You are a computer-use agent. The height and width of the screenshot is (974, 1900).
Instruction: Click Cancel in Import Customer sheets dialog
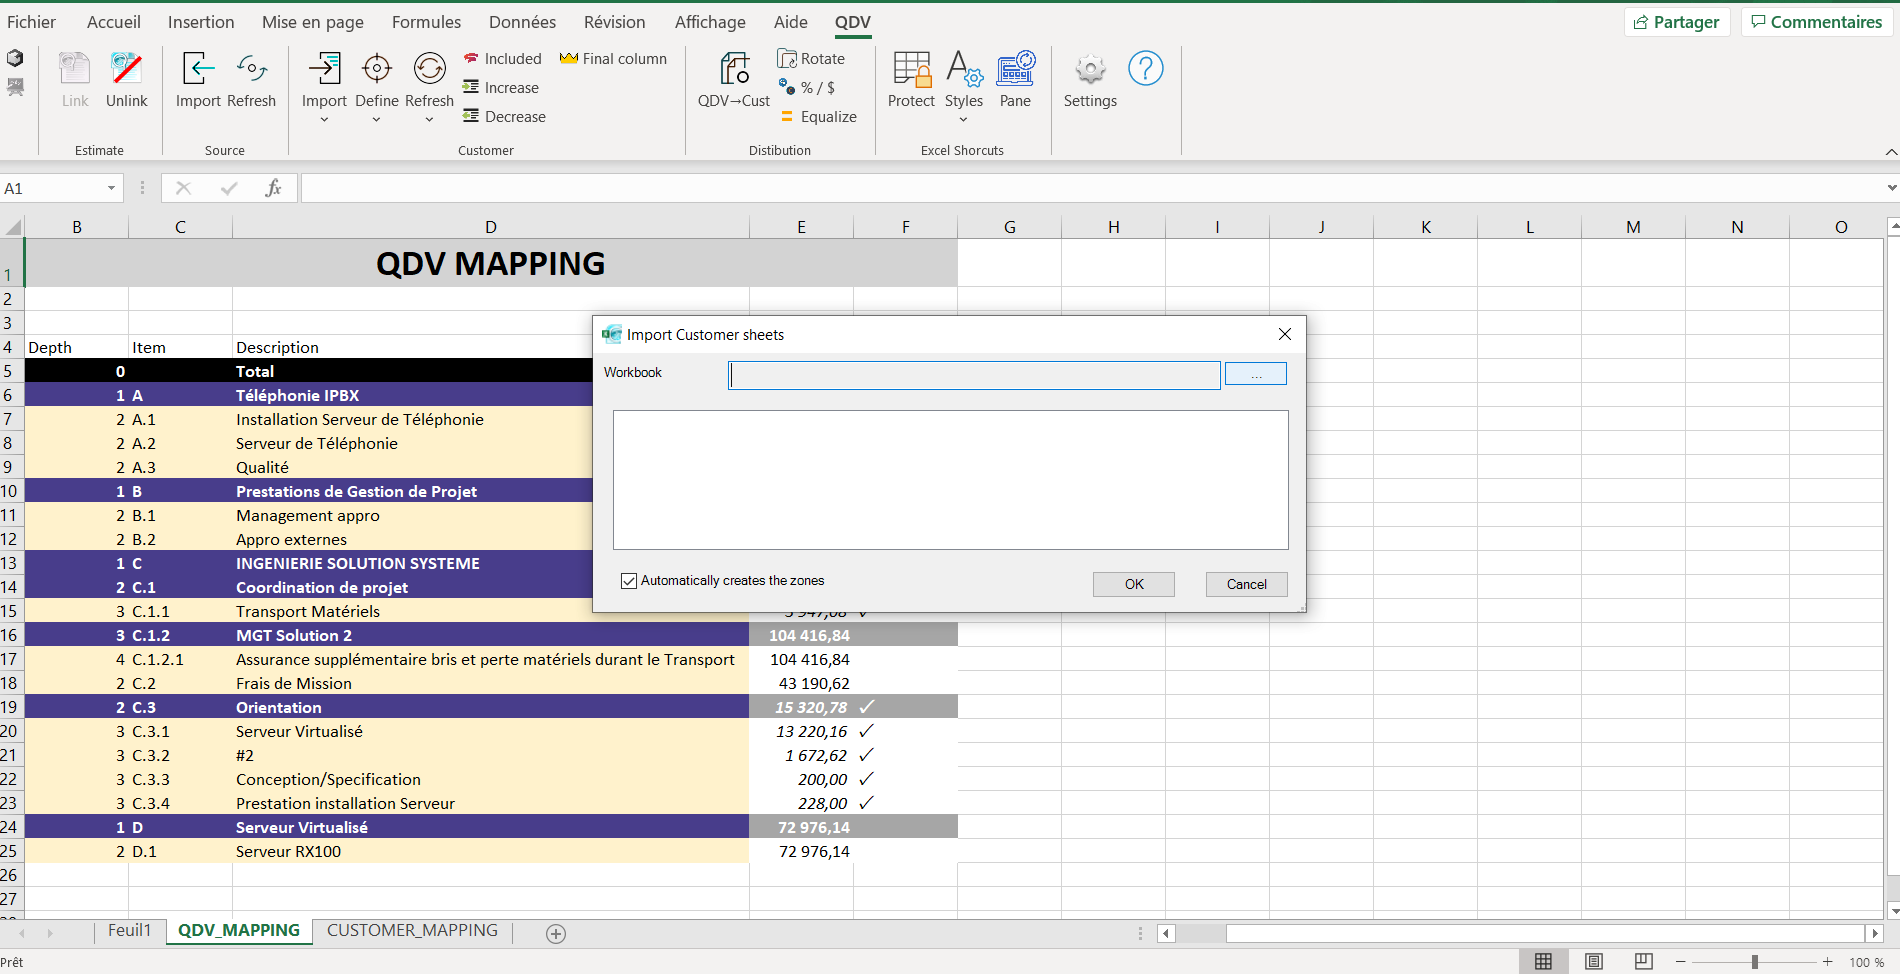point(1247,584)
